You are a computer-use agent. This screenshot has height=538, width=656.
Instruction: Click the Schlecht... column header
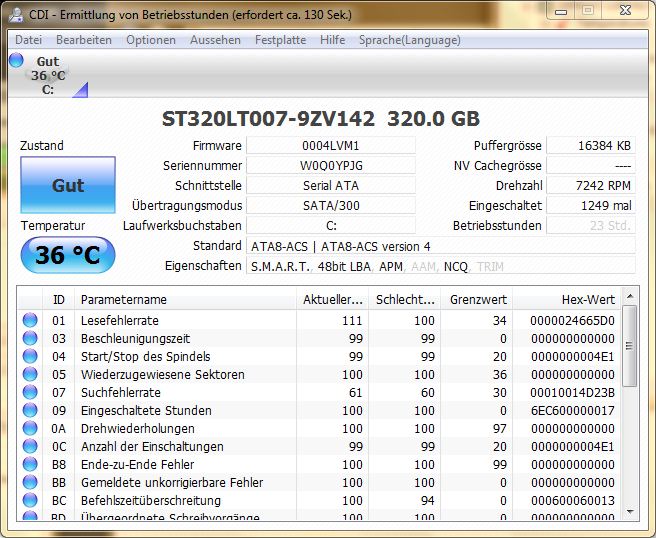405,300
